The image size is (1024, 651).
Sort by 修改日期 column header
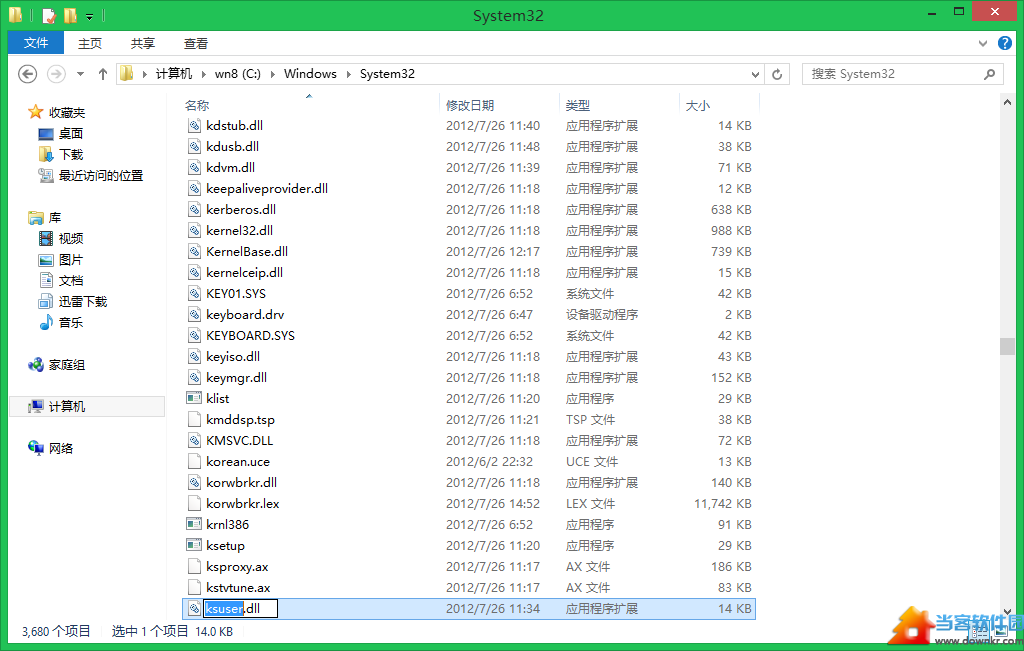pyautogui.click(x=470, y=105)
